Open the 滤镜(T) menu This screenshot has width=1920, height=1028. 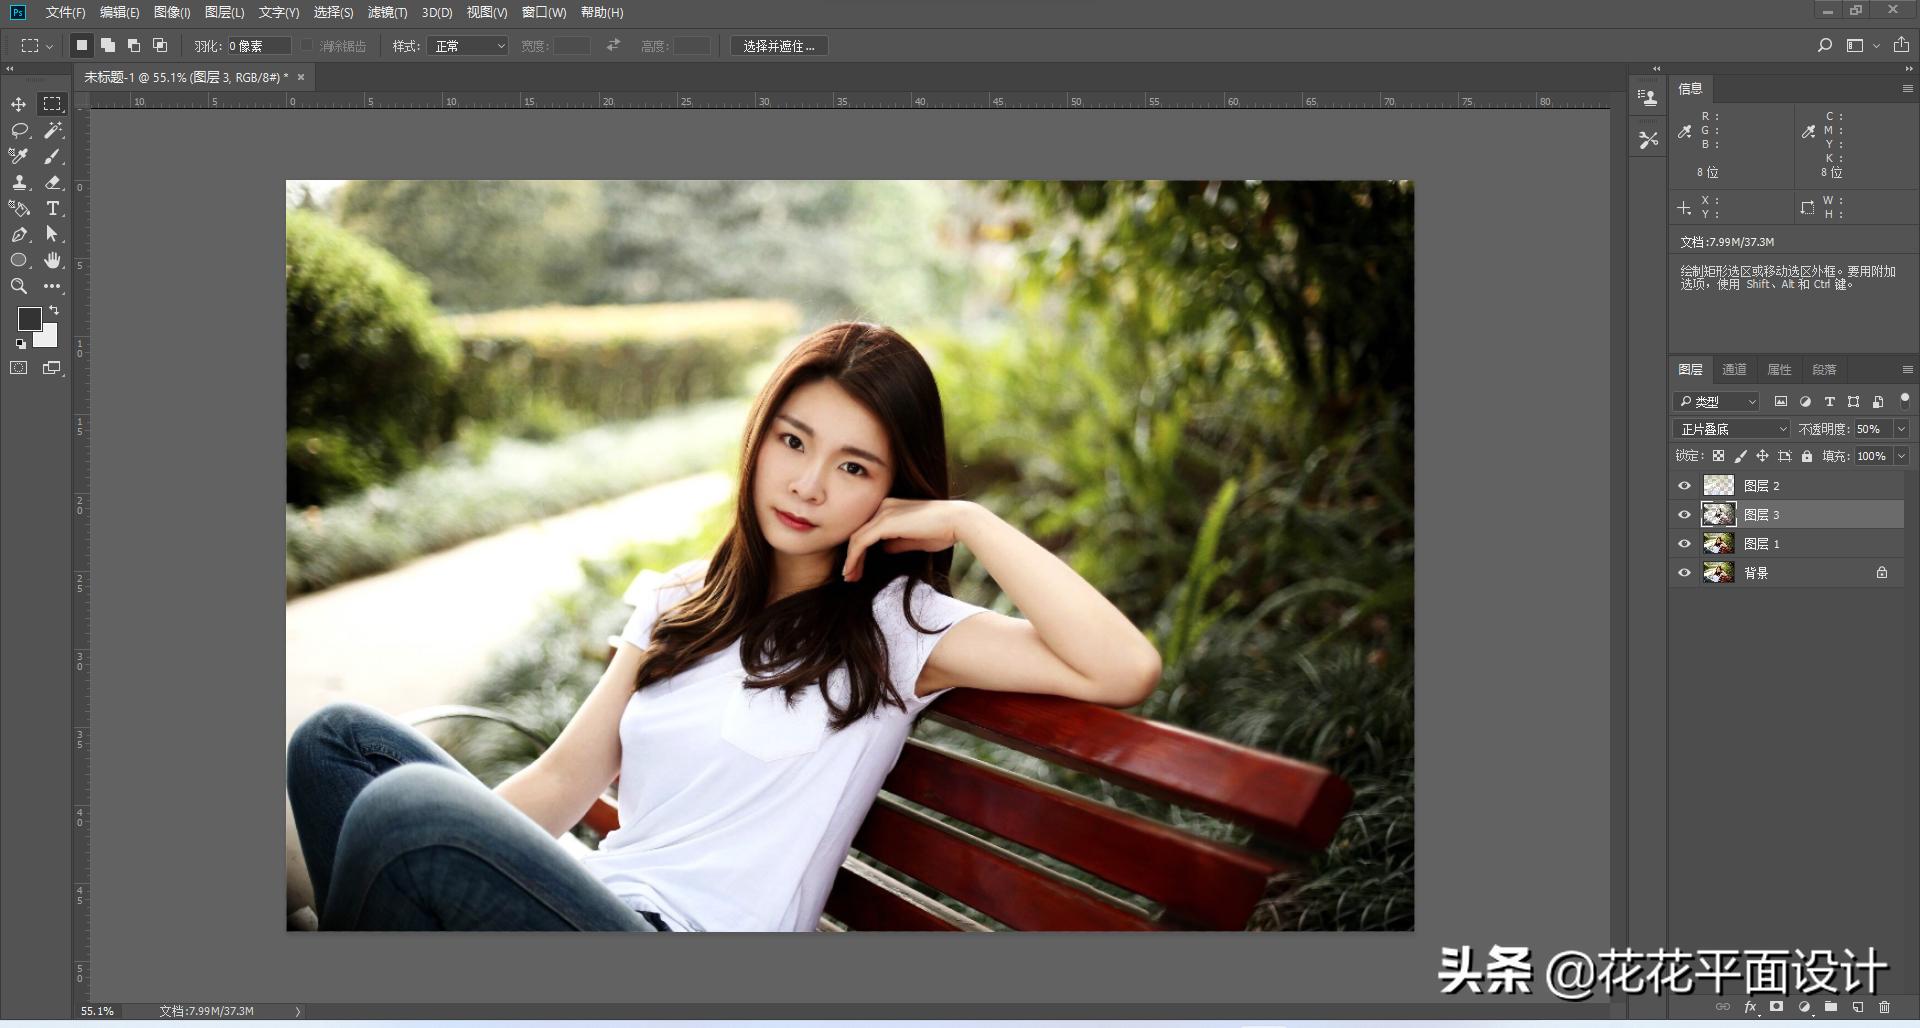(x=387, y=12)
